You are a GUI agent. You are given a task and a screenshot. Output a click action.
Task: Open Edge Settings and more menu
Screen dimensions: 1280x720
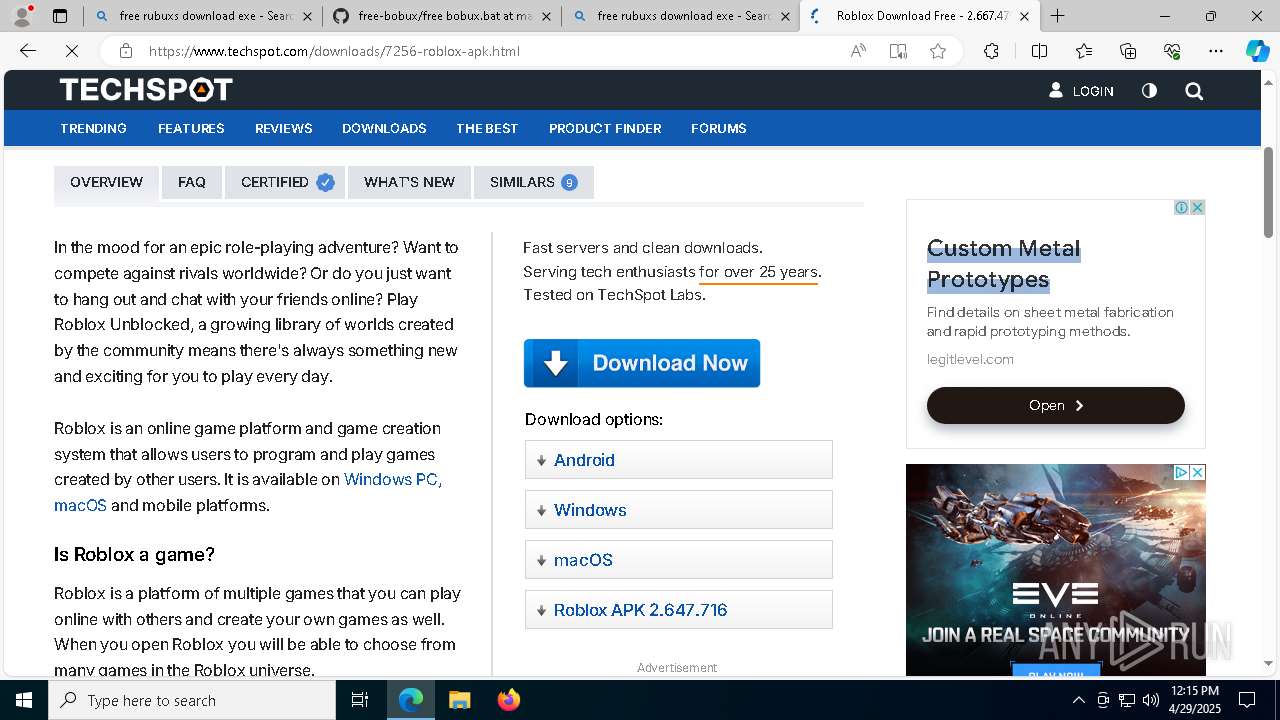pos(1216,51)
